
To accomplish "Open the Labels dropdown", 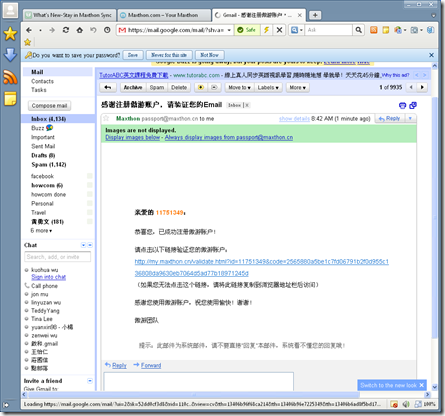I will (x=268, y=87).
